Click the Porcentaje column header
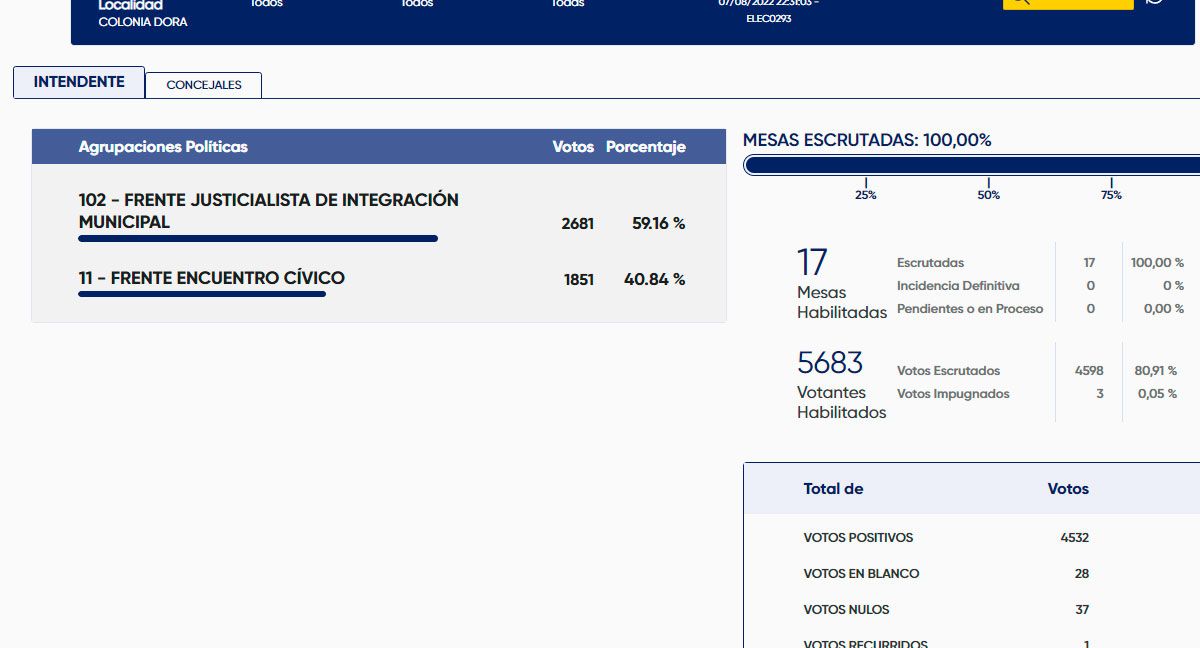1200x648 pixels. (x=645, y=147)
